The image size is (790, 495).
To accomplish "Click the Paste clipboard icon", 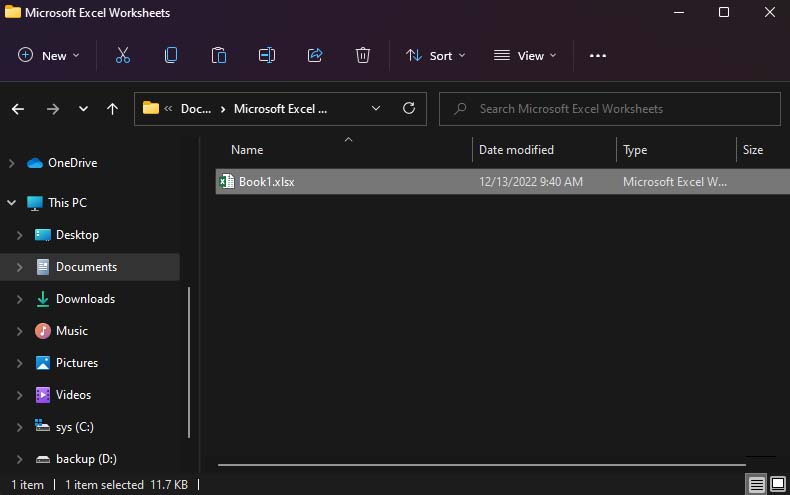I will pyautogui.click(x=219, y=55).
